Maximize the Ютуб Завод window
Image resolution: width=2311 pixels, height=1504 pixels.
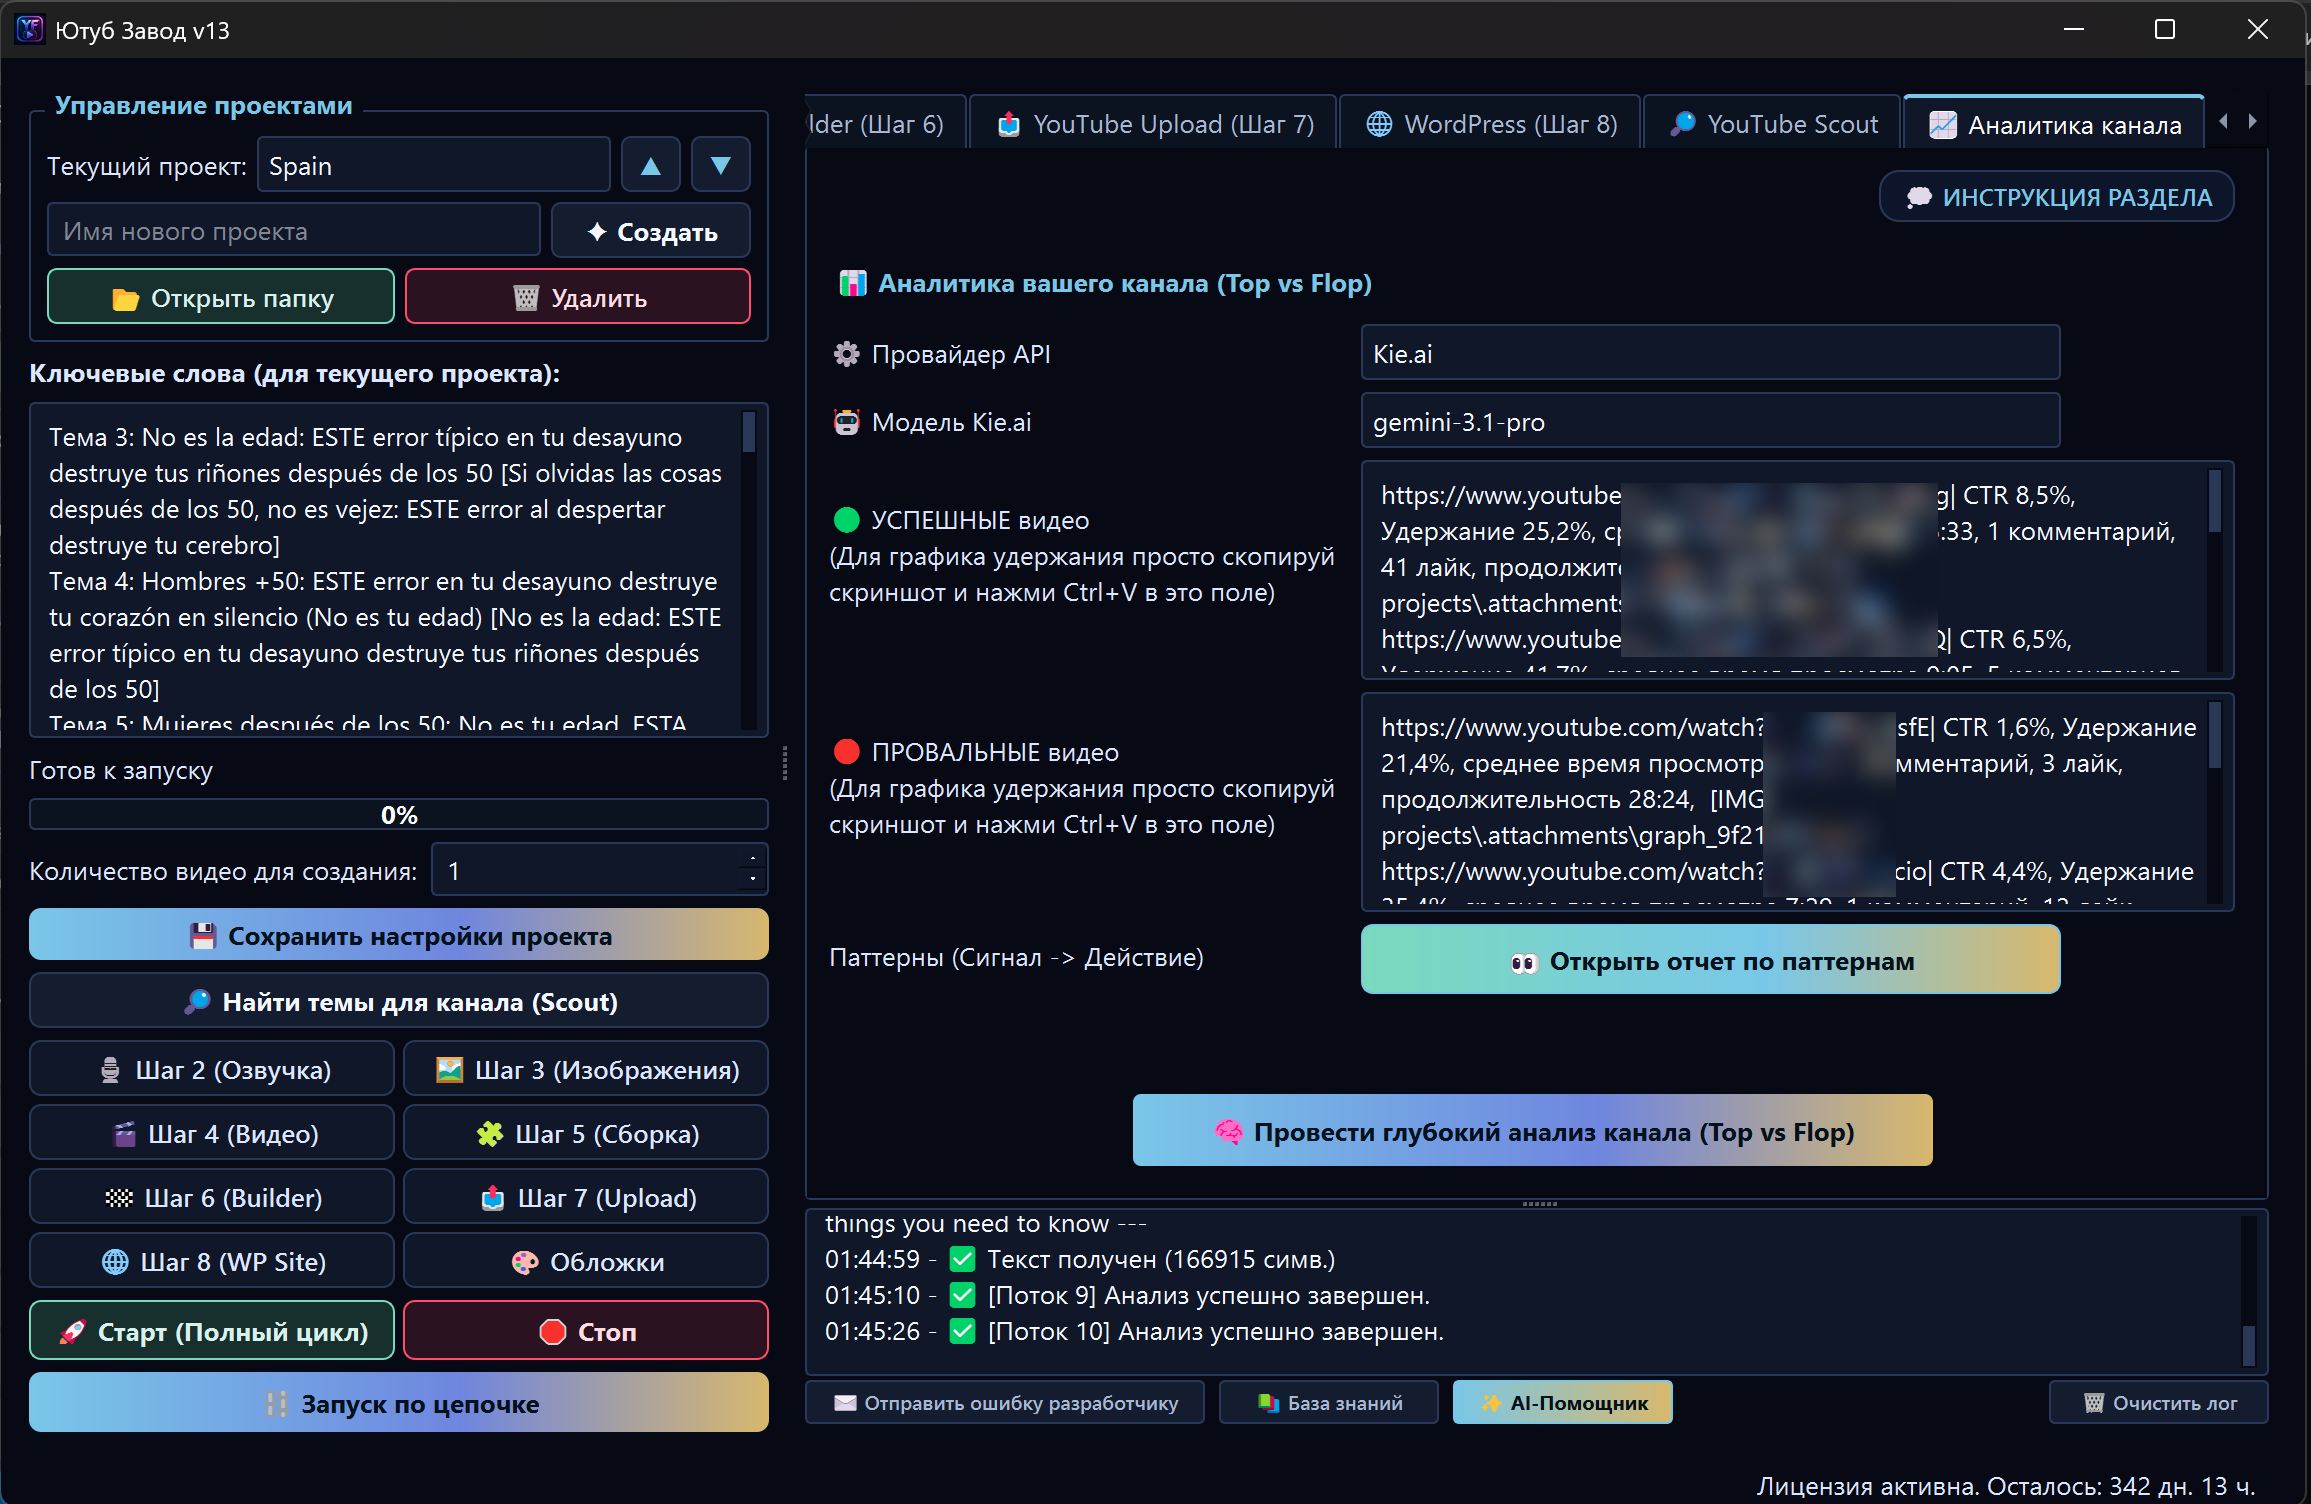click(2164, 29)
